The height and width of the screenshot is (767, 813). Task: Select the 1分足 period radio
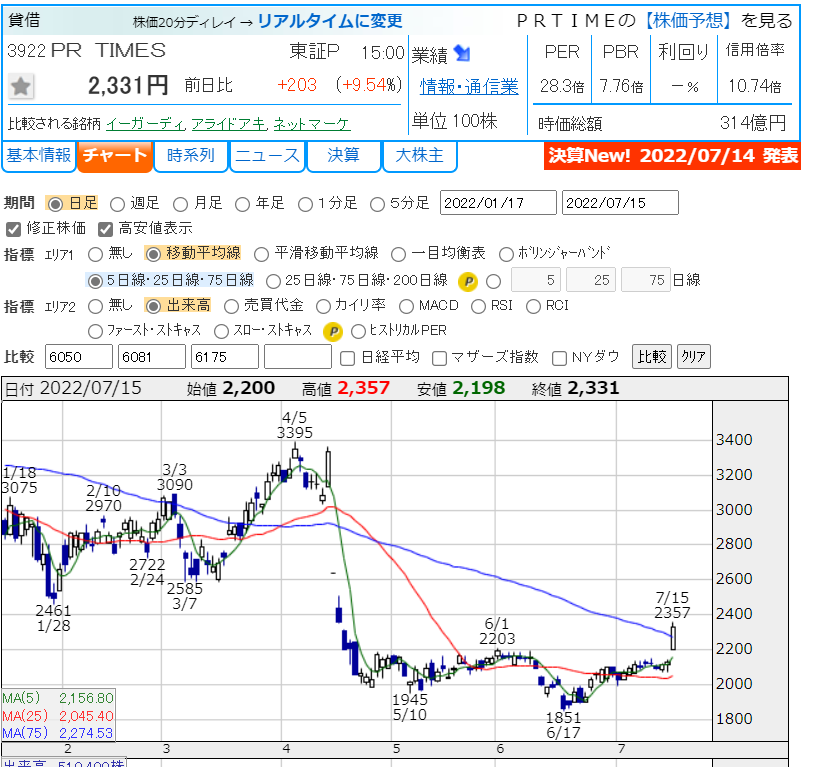(305, 204)
